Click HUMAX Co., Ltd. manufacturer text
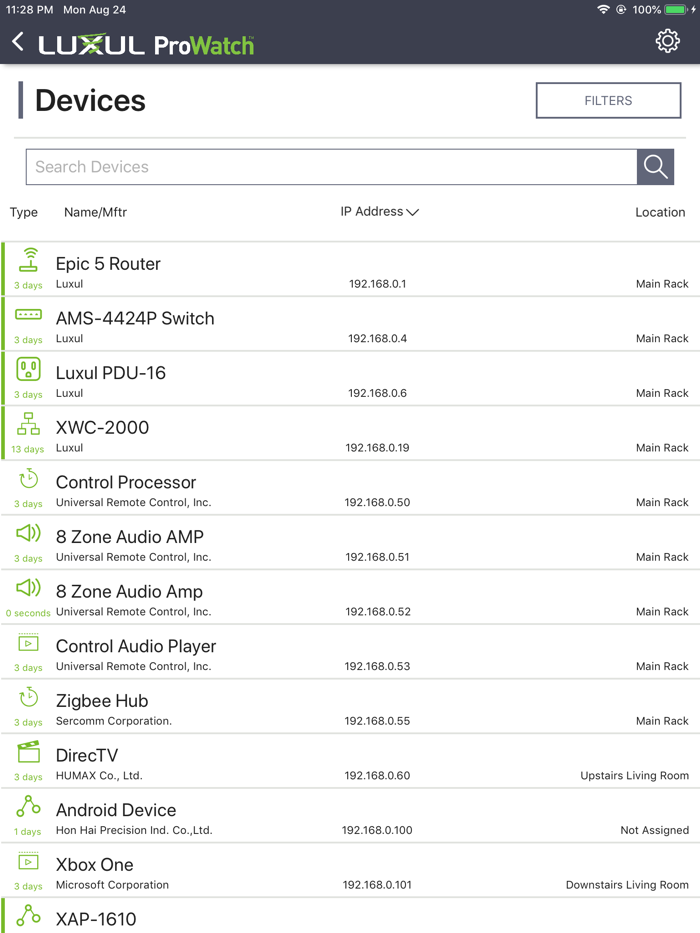The height and width of the screenshot is (933, 700). pos(99,776)
